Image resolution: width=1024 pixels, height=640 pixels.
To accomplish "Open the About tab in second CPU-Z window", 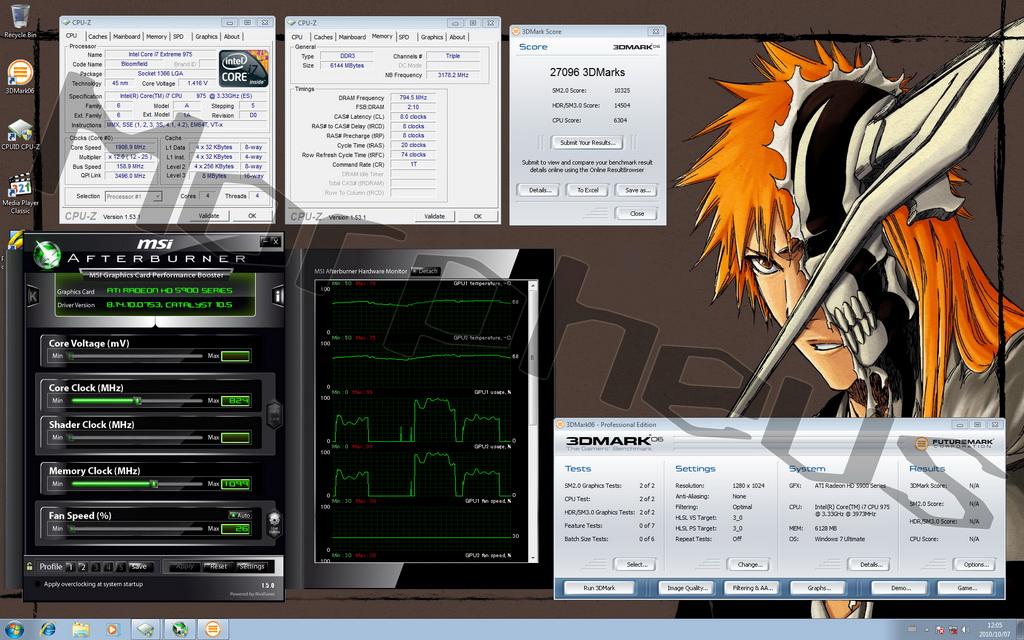I will [457, 37].
